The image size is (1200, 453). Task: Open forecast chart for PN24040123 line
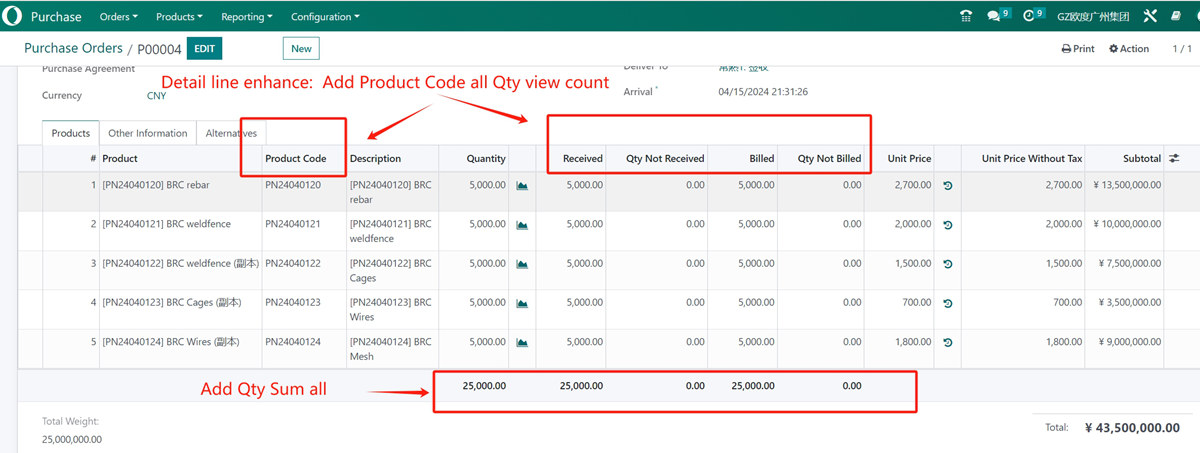click(522, 303)
